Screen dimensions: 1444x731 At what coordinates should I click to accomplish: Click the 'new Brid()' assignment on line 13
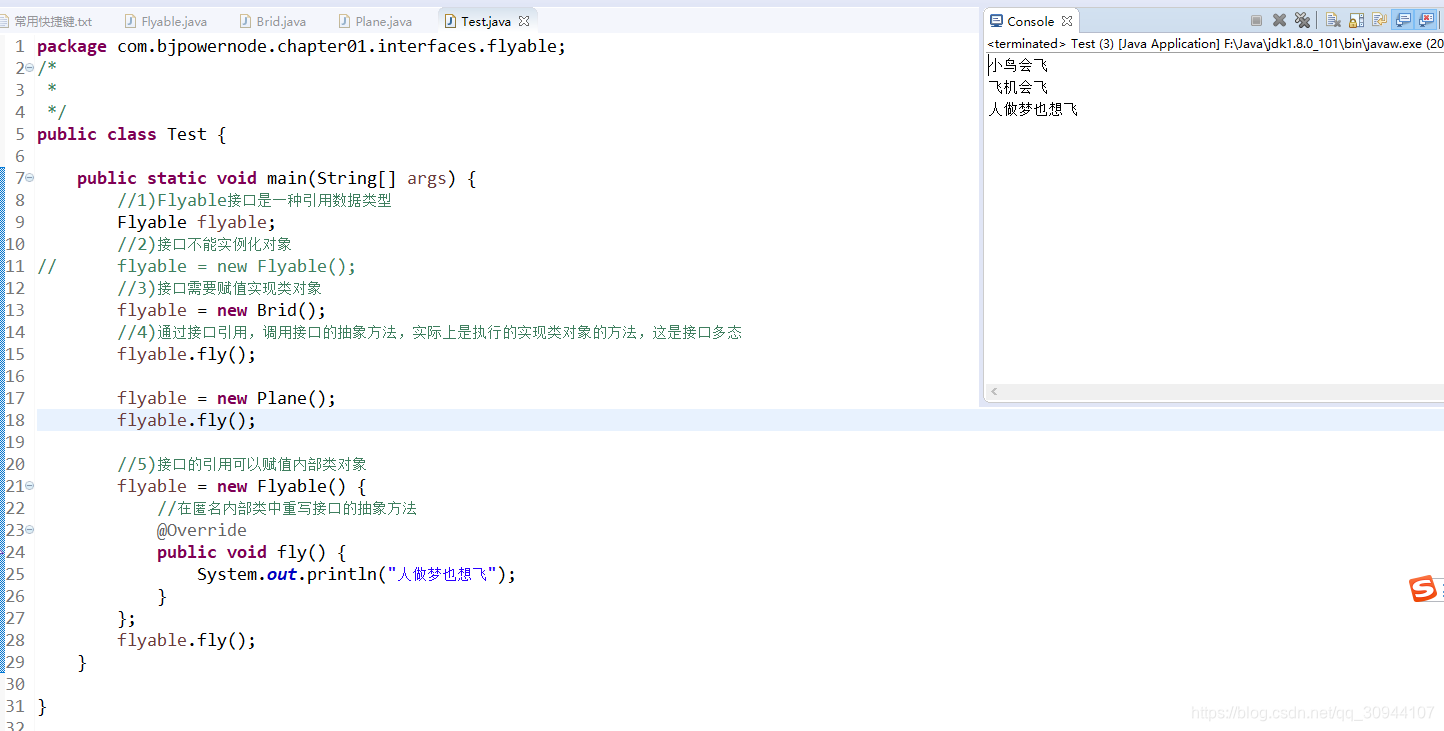pyautogui.click(x=222, y=310)
